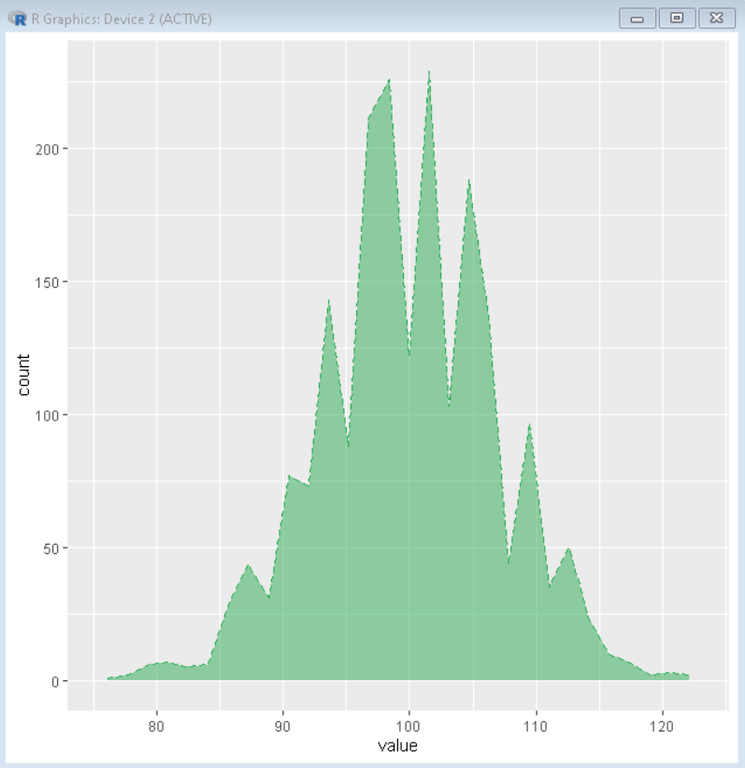This screenshot has height=768, width=745.
Task: Click the 50 tick label on y-axis
Action: coord(51,549)
